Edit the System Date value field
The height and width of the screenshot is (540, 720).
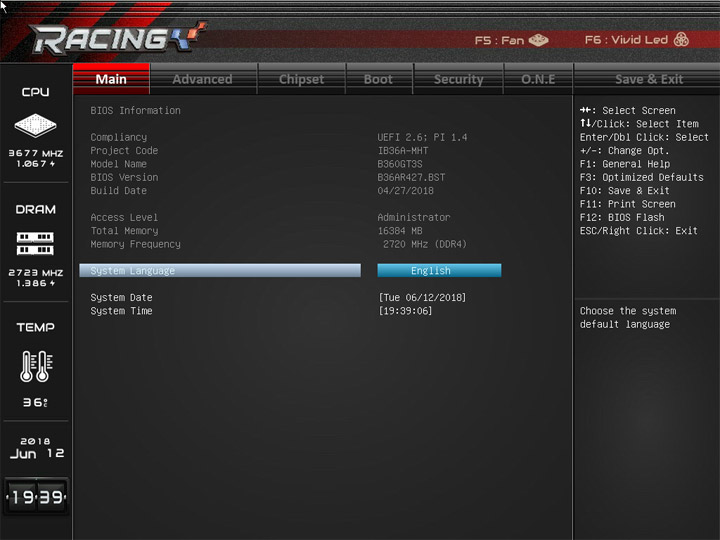422,298
